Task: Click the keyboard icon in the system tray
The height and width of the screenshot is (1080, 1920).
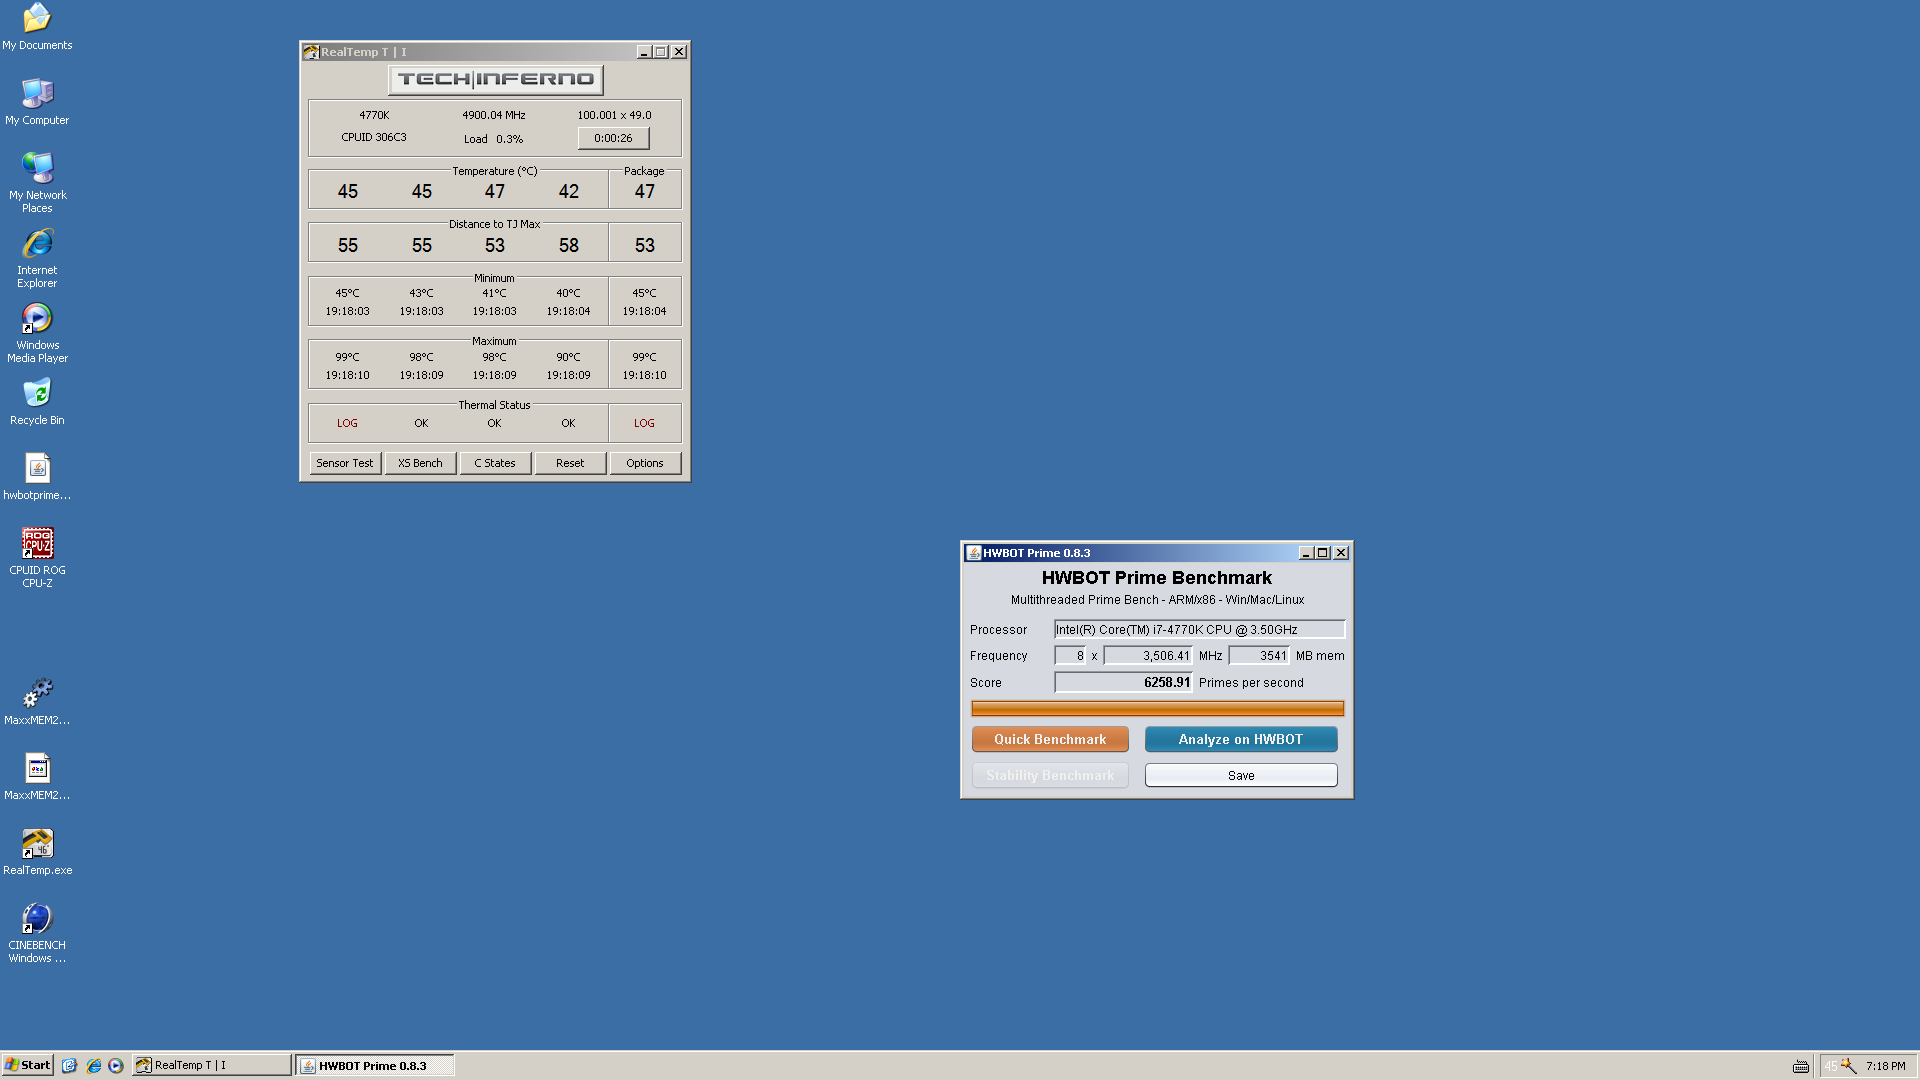Action: point(1801,1066)
